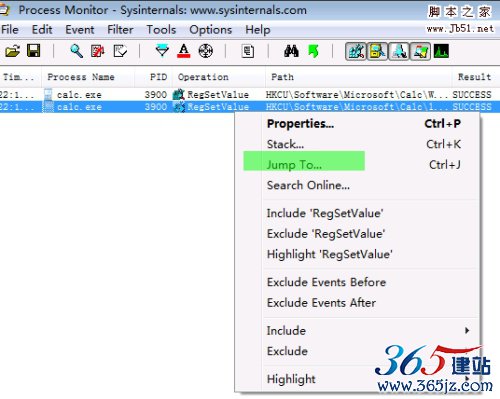Toggle Show Process and Thread Activity button
The width and height of the screenshot is (500, 399).
pos(420,51)
